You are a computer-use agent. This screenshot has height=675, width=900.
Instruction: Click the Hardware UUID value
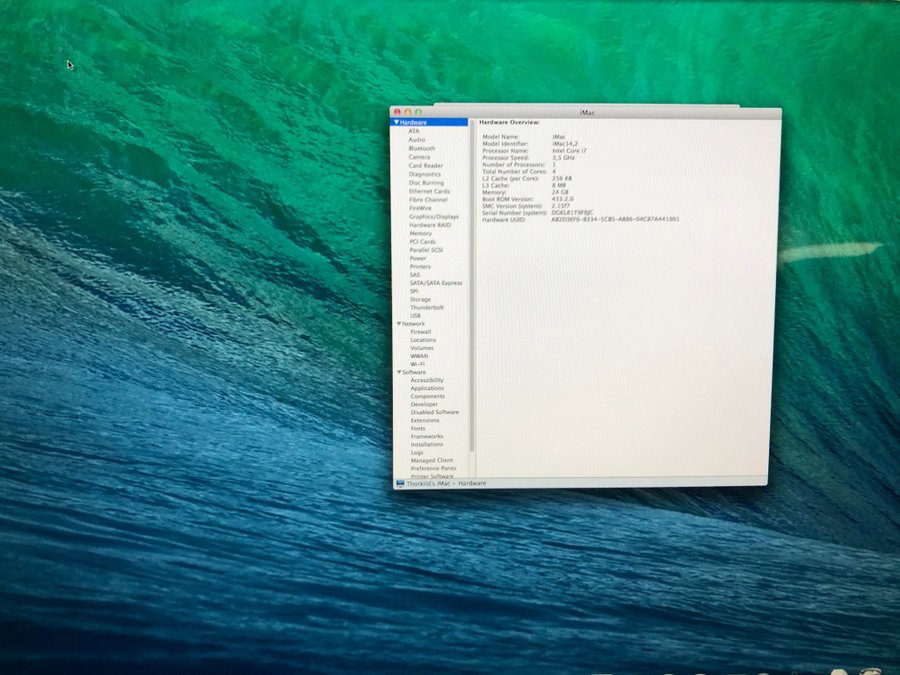click(615, 219)
